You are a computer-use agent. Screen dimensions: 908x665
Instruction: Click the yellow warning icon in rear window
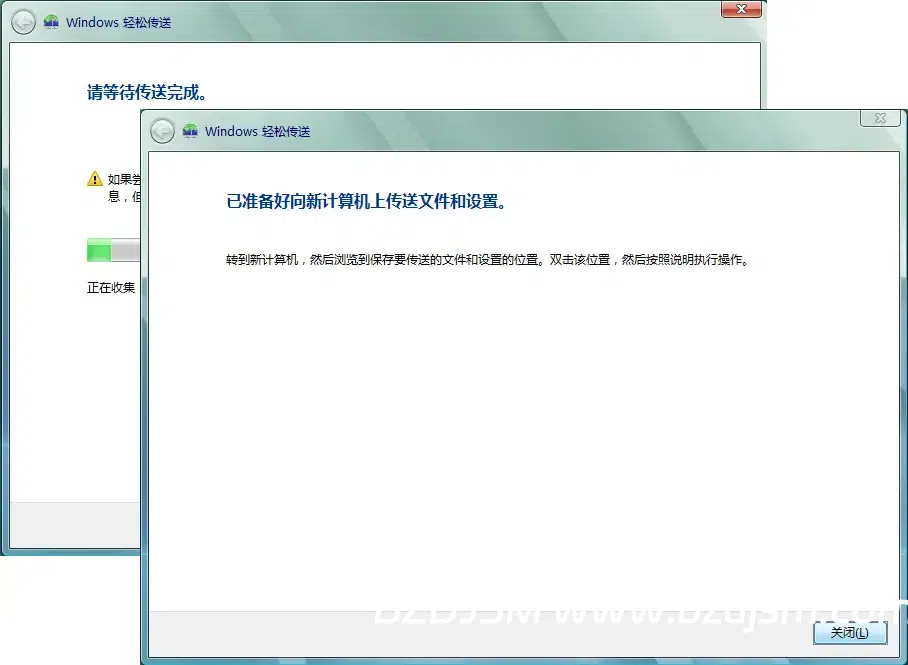95,179
